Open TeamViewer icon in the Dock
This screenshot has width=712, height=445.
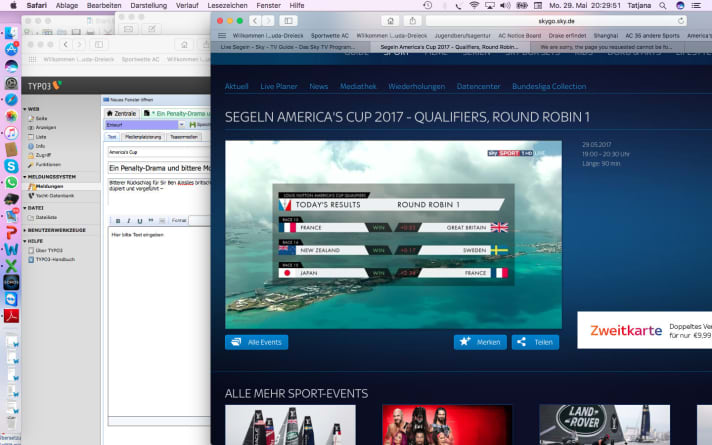[x=11, y=299]
